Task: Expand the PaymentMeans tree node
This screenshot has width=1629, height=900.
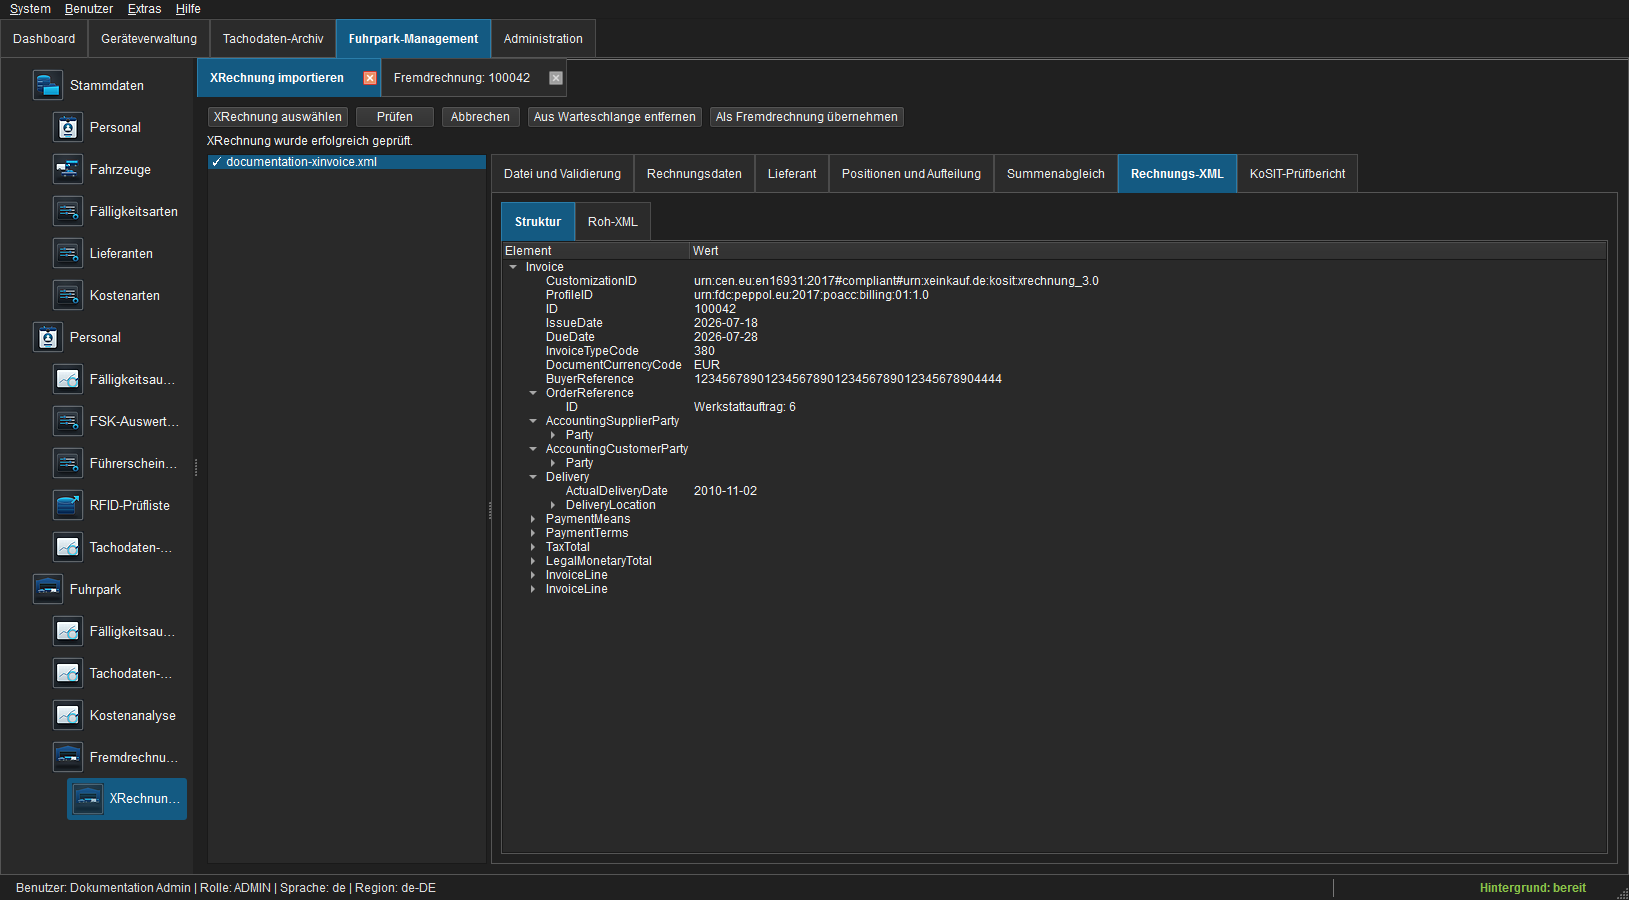Action: coord(533,519)
